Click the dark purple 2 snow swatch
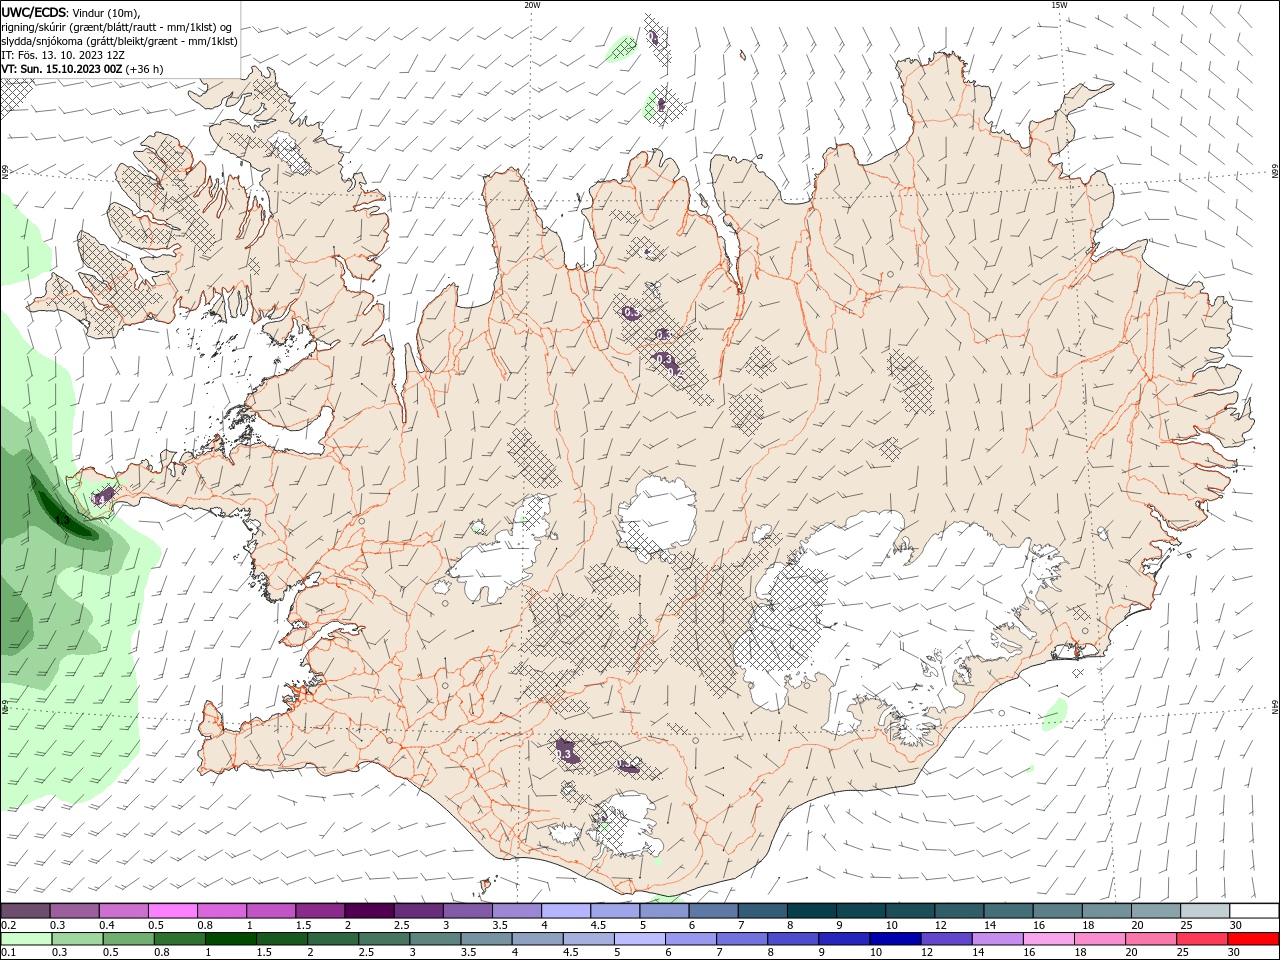1280x960 pixels. click(369, 910)
